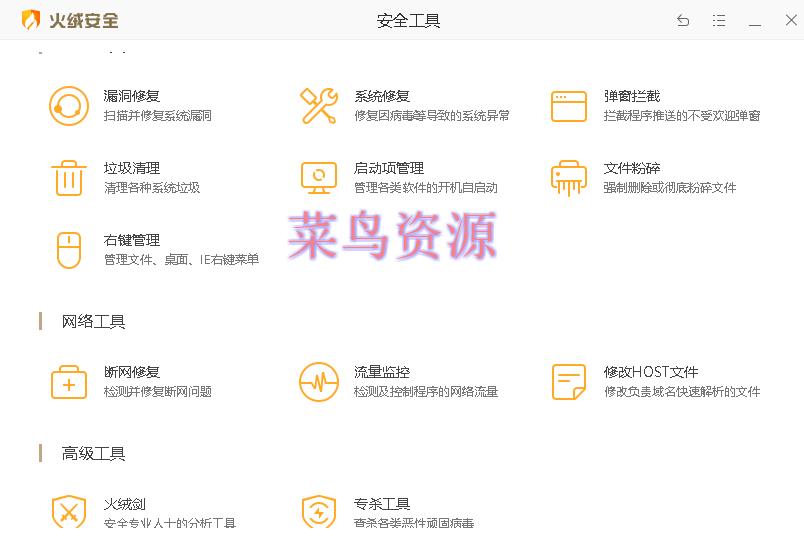This screenshot has width=804, height=536.
Task: Select the 火绒剑 title text
Action: point(125,504)
